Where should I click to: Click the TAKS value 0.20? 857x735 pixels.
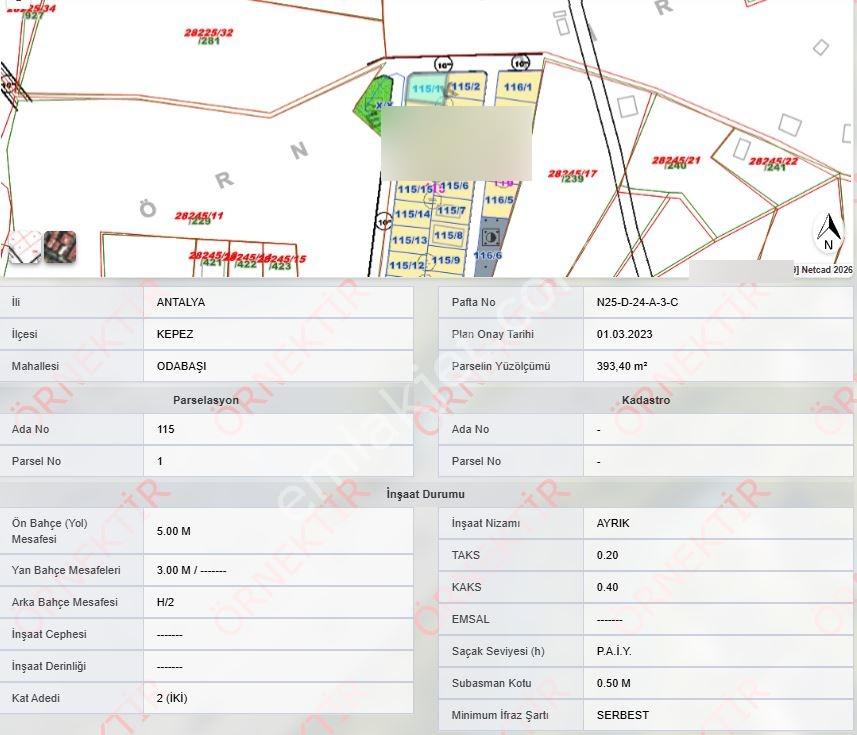[608, 555]
